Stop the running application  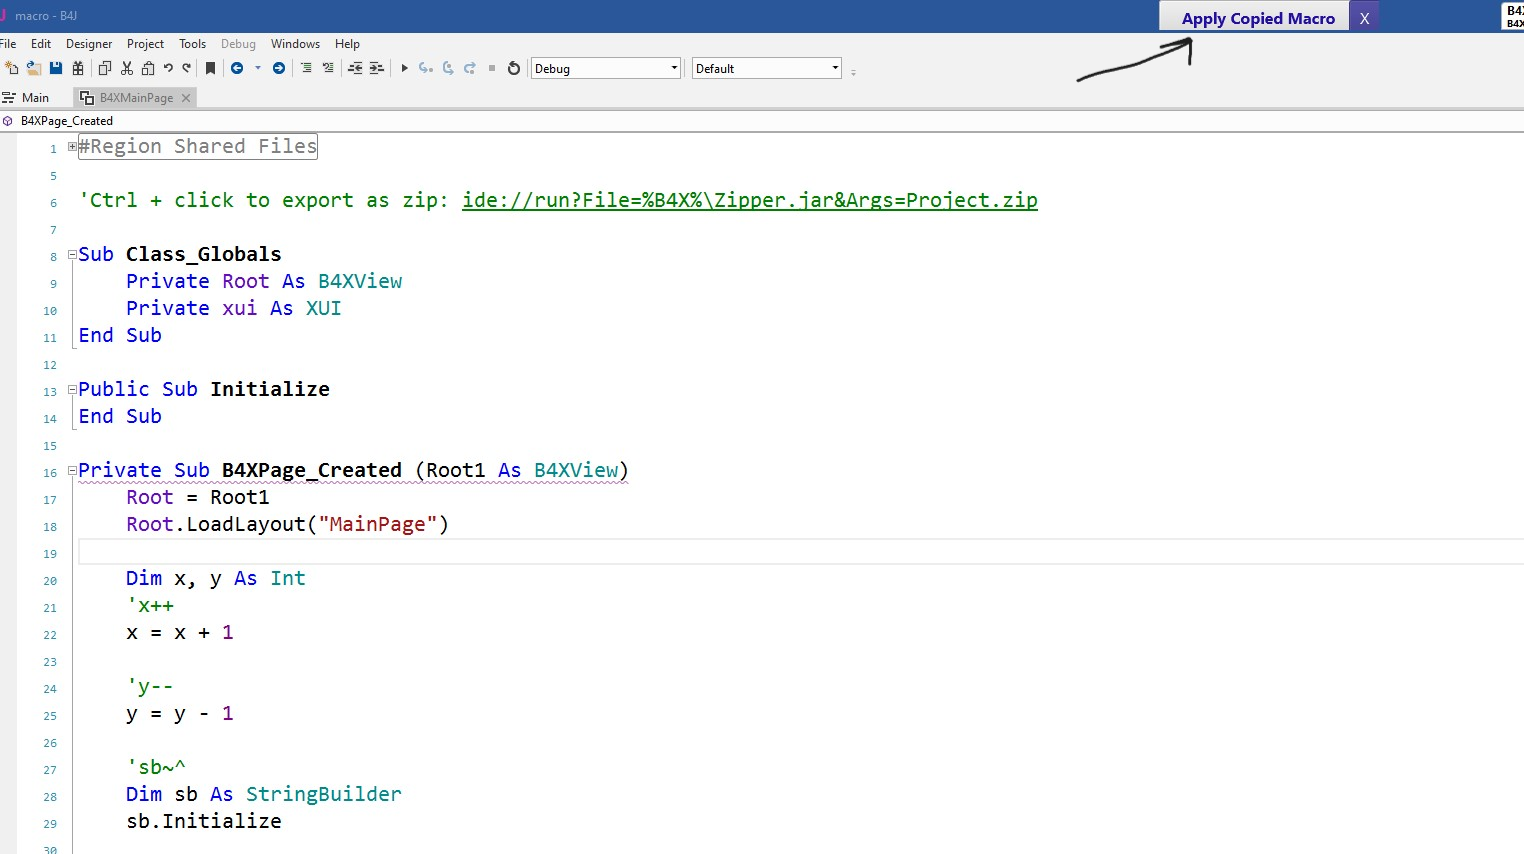point(490,68)
